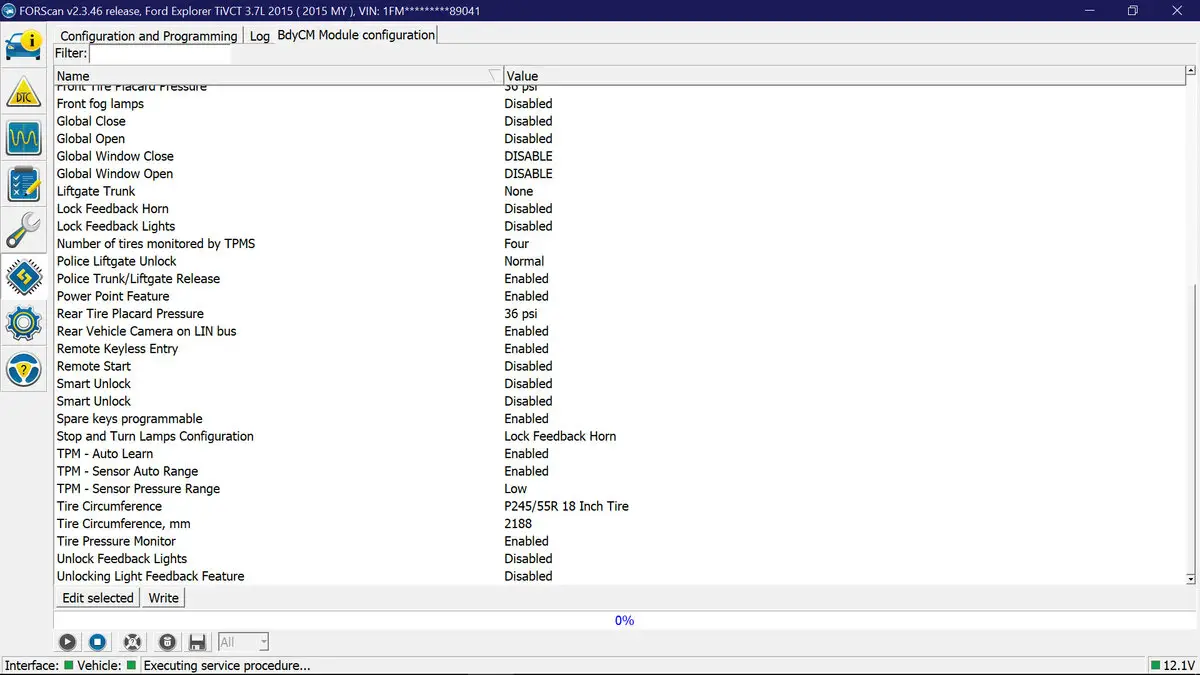Select Number of tires monitored by TPMS
This screenshot has height=675, width=1200.
(x=618, y=244)
